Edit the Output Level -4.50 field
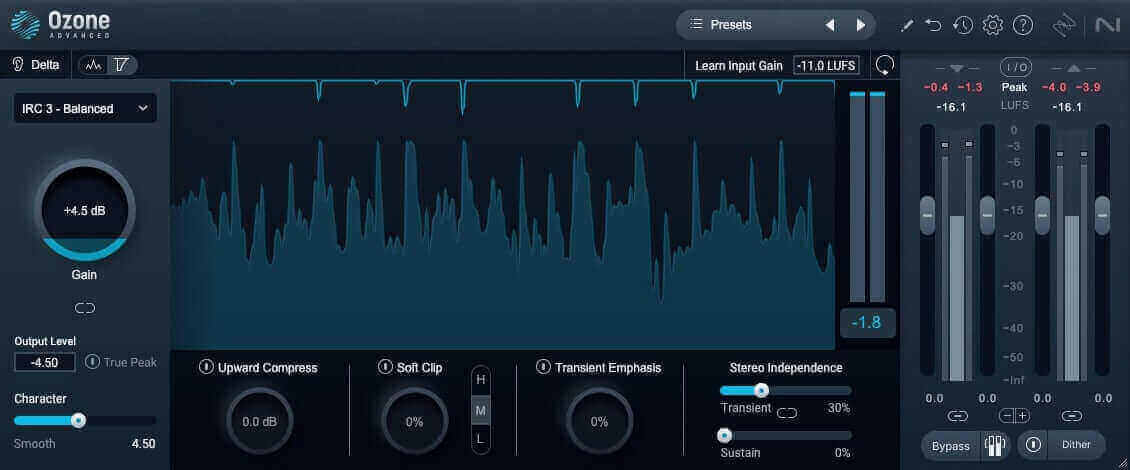The width and height of the screenshot is (1130, 470). coord(45,362)
